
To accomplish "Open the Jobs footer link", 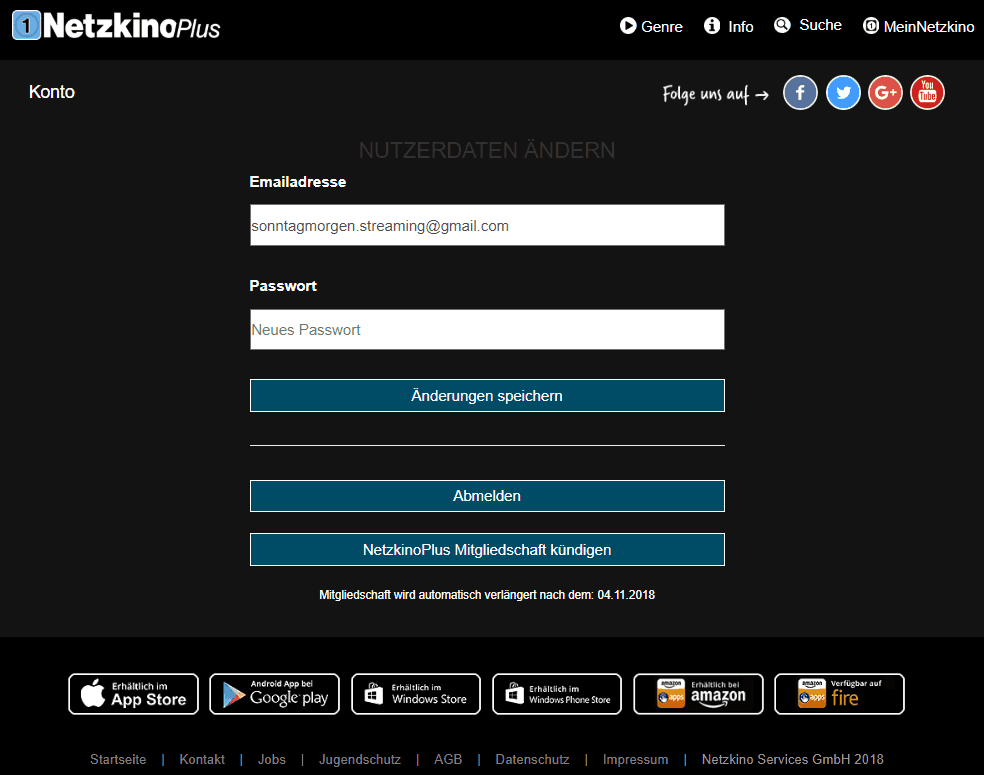I will point(272,759).
